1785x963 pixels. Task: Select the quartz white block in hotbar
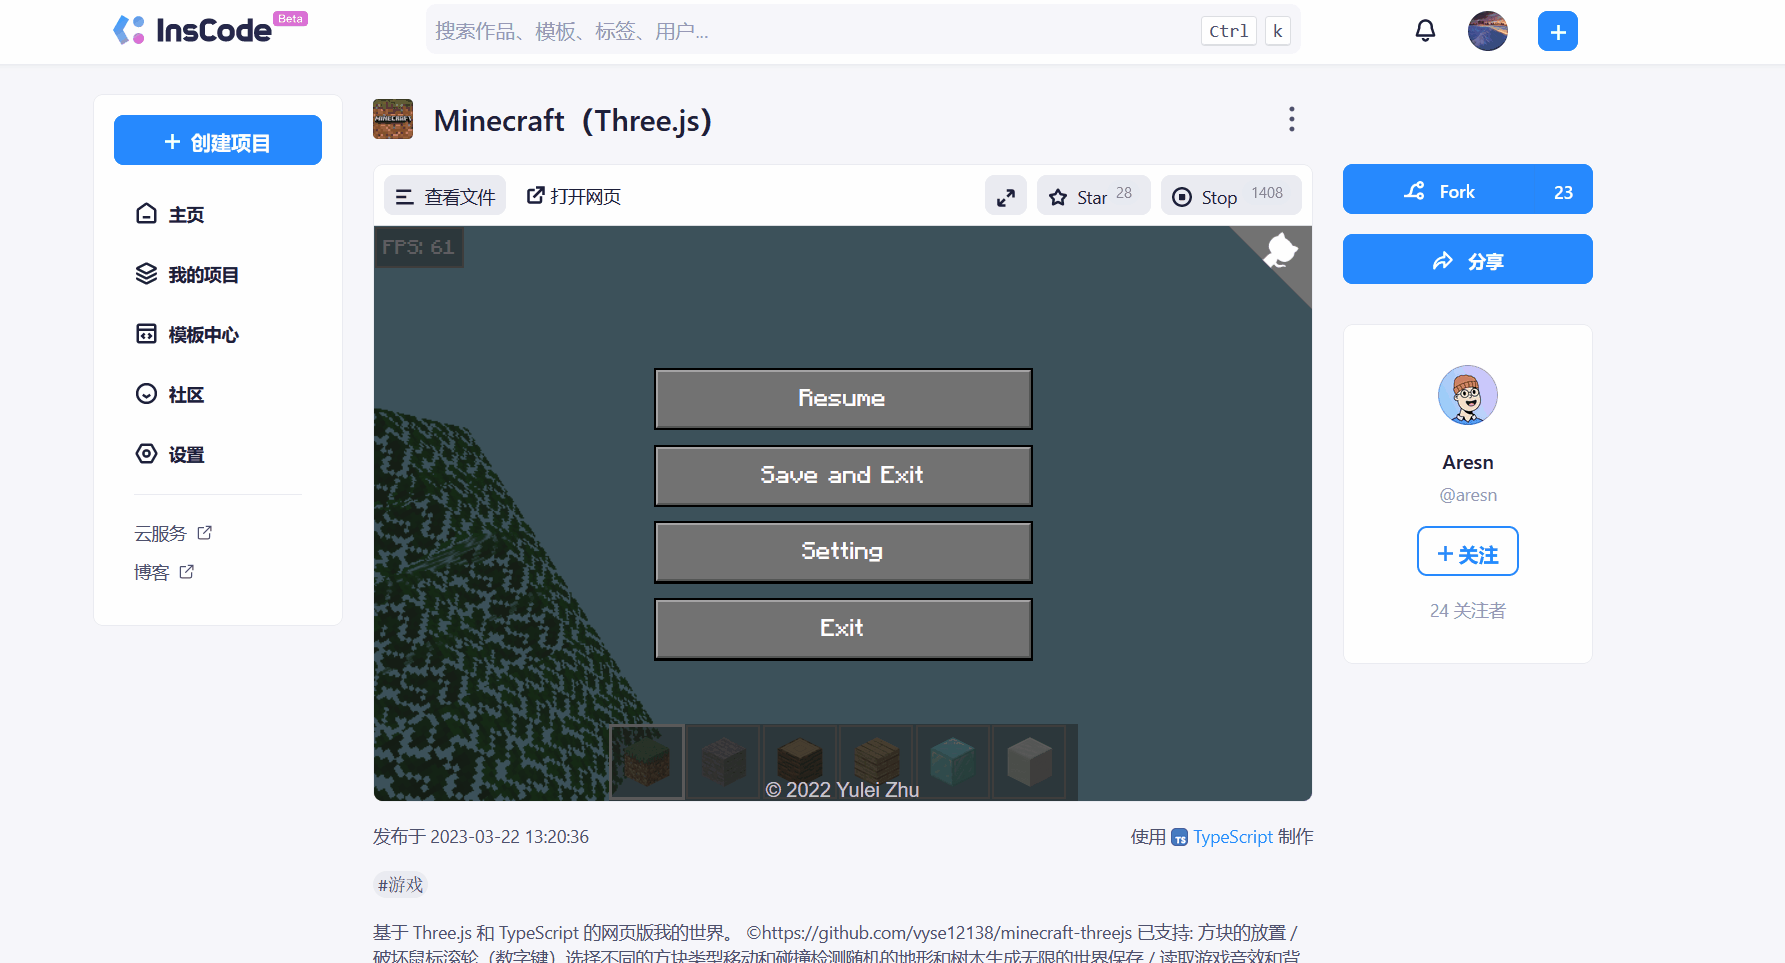(x=1029, y=762)
